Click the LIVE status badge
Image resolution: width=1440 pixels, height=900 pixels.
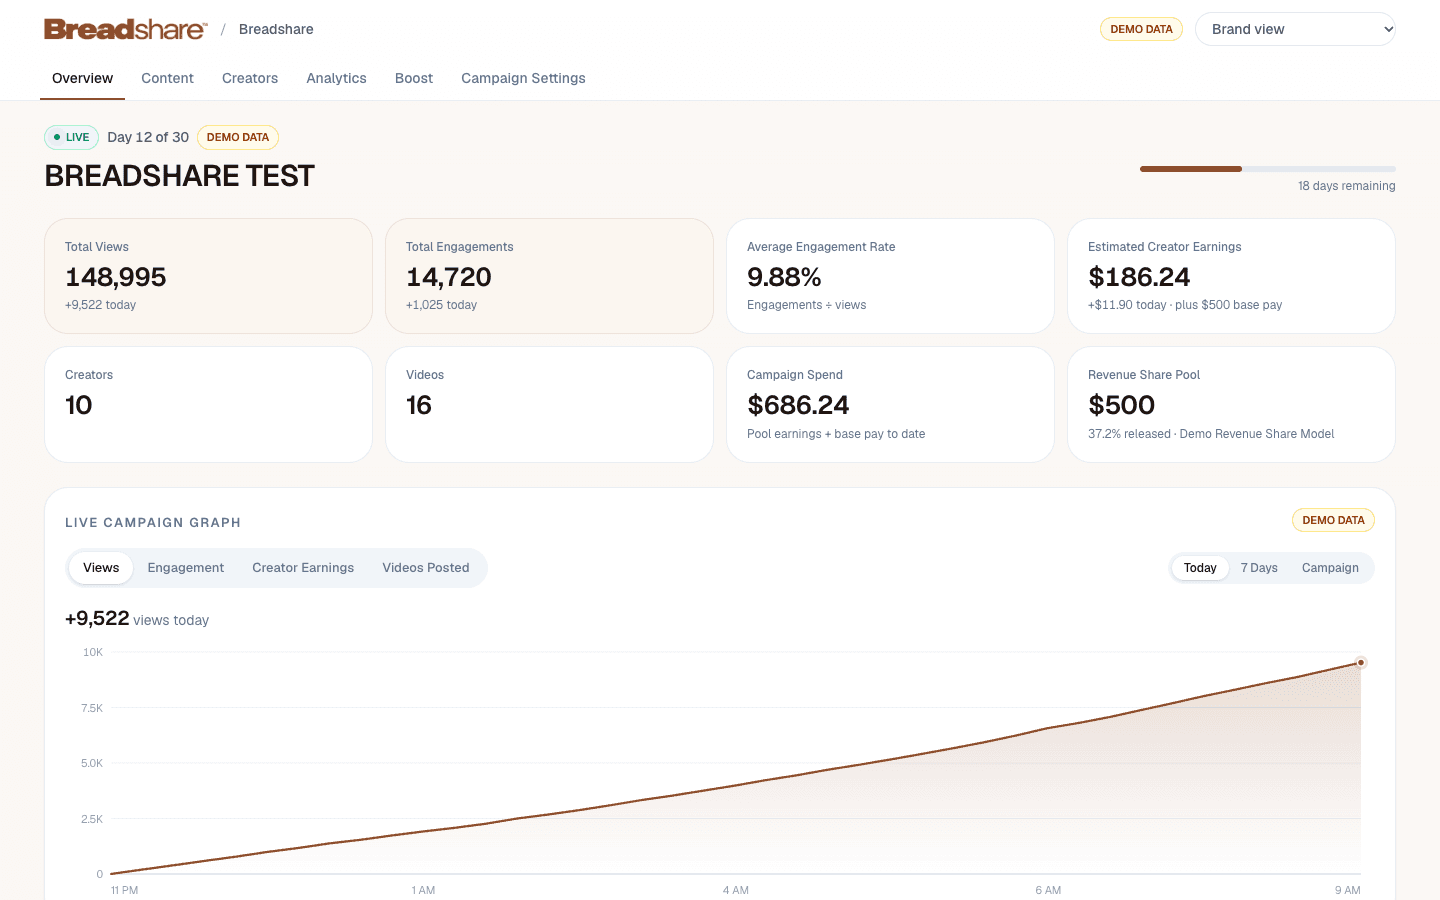[x=71, y=137]
